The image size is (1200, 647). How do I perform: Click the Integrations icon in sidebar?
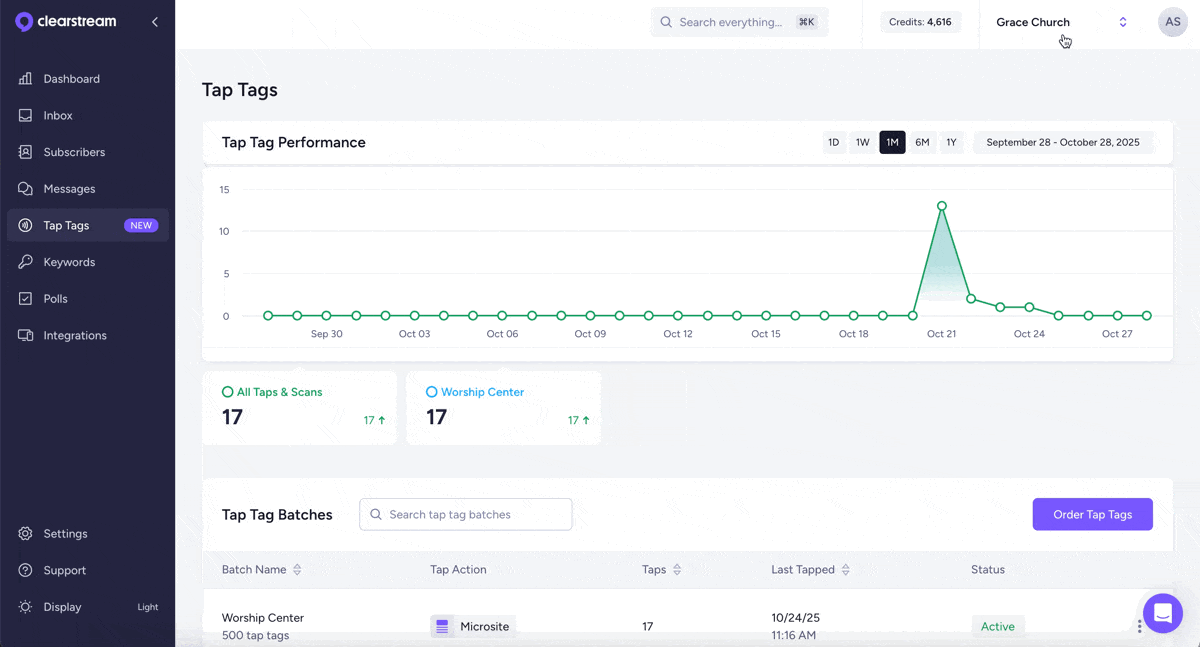[x=25, y=336]
